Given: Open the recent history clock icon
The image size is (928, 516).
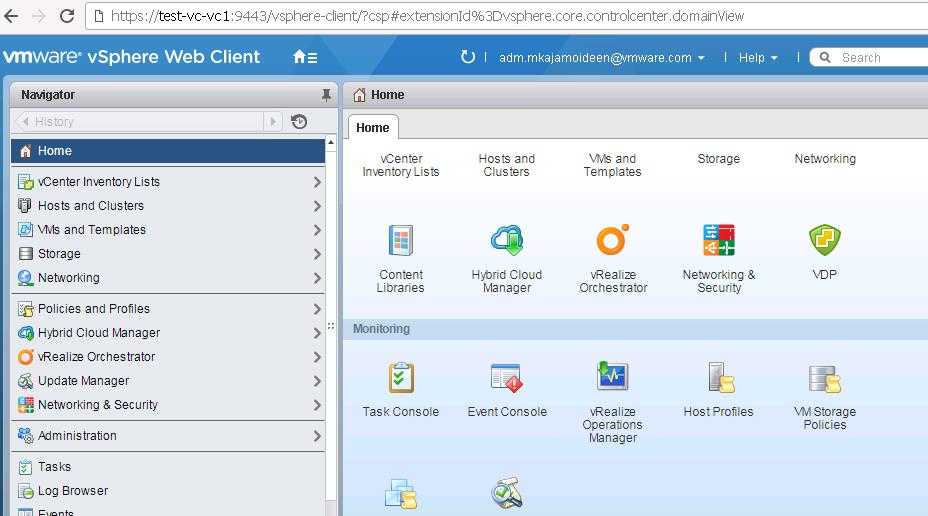Looking at the screenshot, I should pos(299,122).
